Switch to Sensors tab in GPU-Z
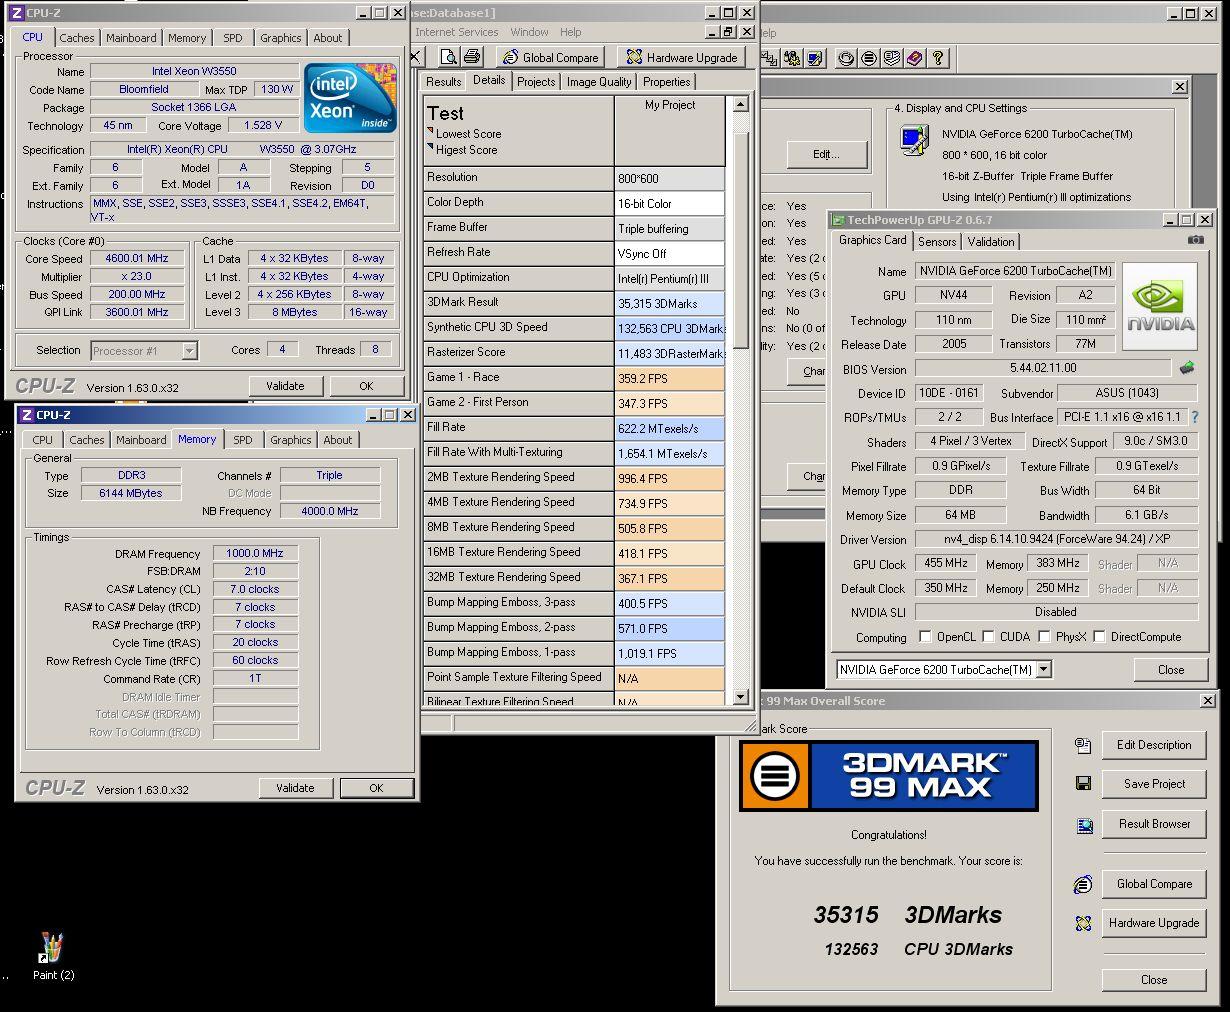The height and width of the screenshot is (1012, 1230). (x=937, y=242)
